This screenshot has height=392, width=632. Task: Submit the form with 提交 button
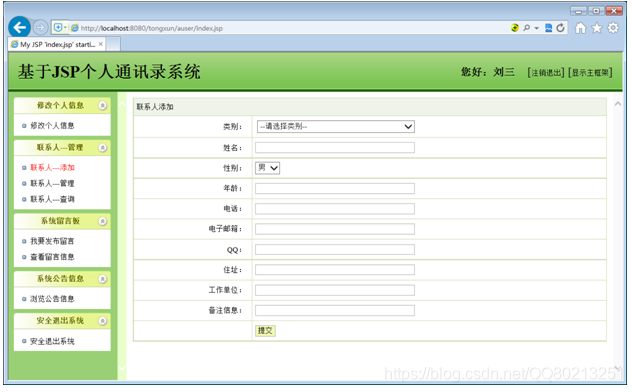pos(265,331)
